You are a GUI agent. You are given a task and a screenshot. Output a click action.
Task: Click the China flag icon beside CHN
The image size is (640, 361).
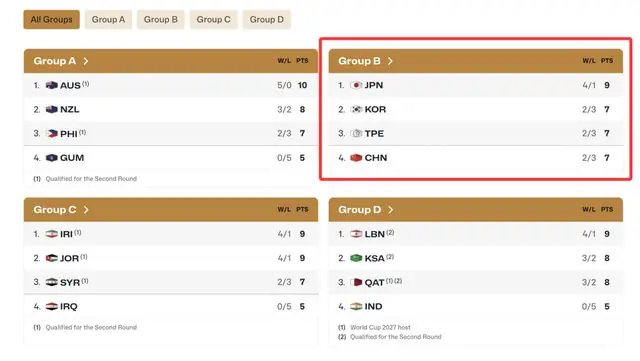point(356,158)
